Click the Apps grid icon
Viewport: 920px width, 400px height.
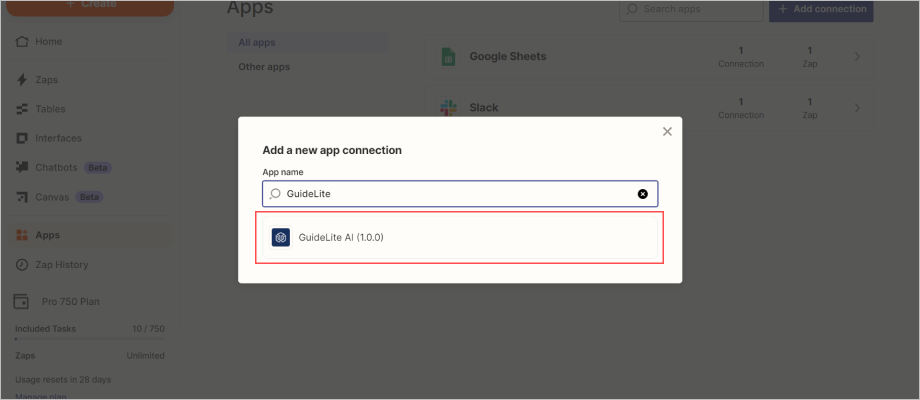tap(22, 235)
